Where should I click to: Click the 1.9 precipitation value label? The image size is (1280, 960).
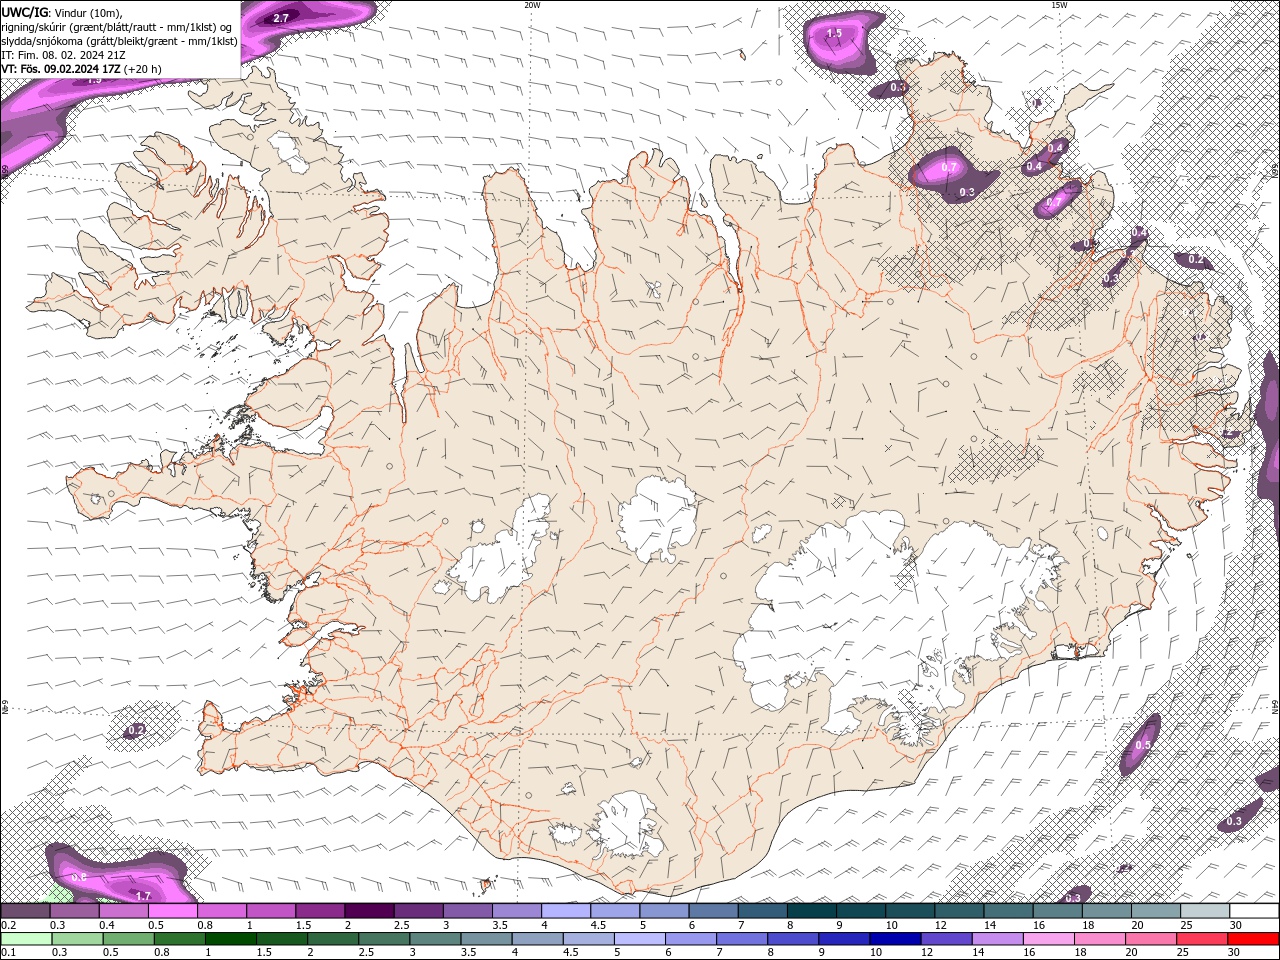95,79
